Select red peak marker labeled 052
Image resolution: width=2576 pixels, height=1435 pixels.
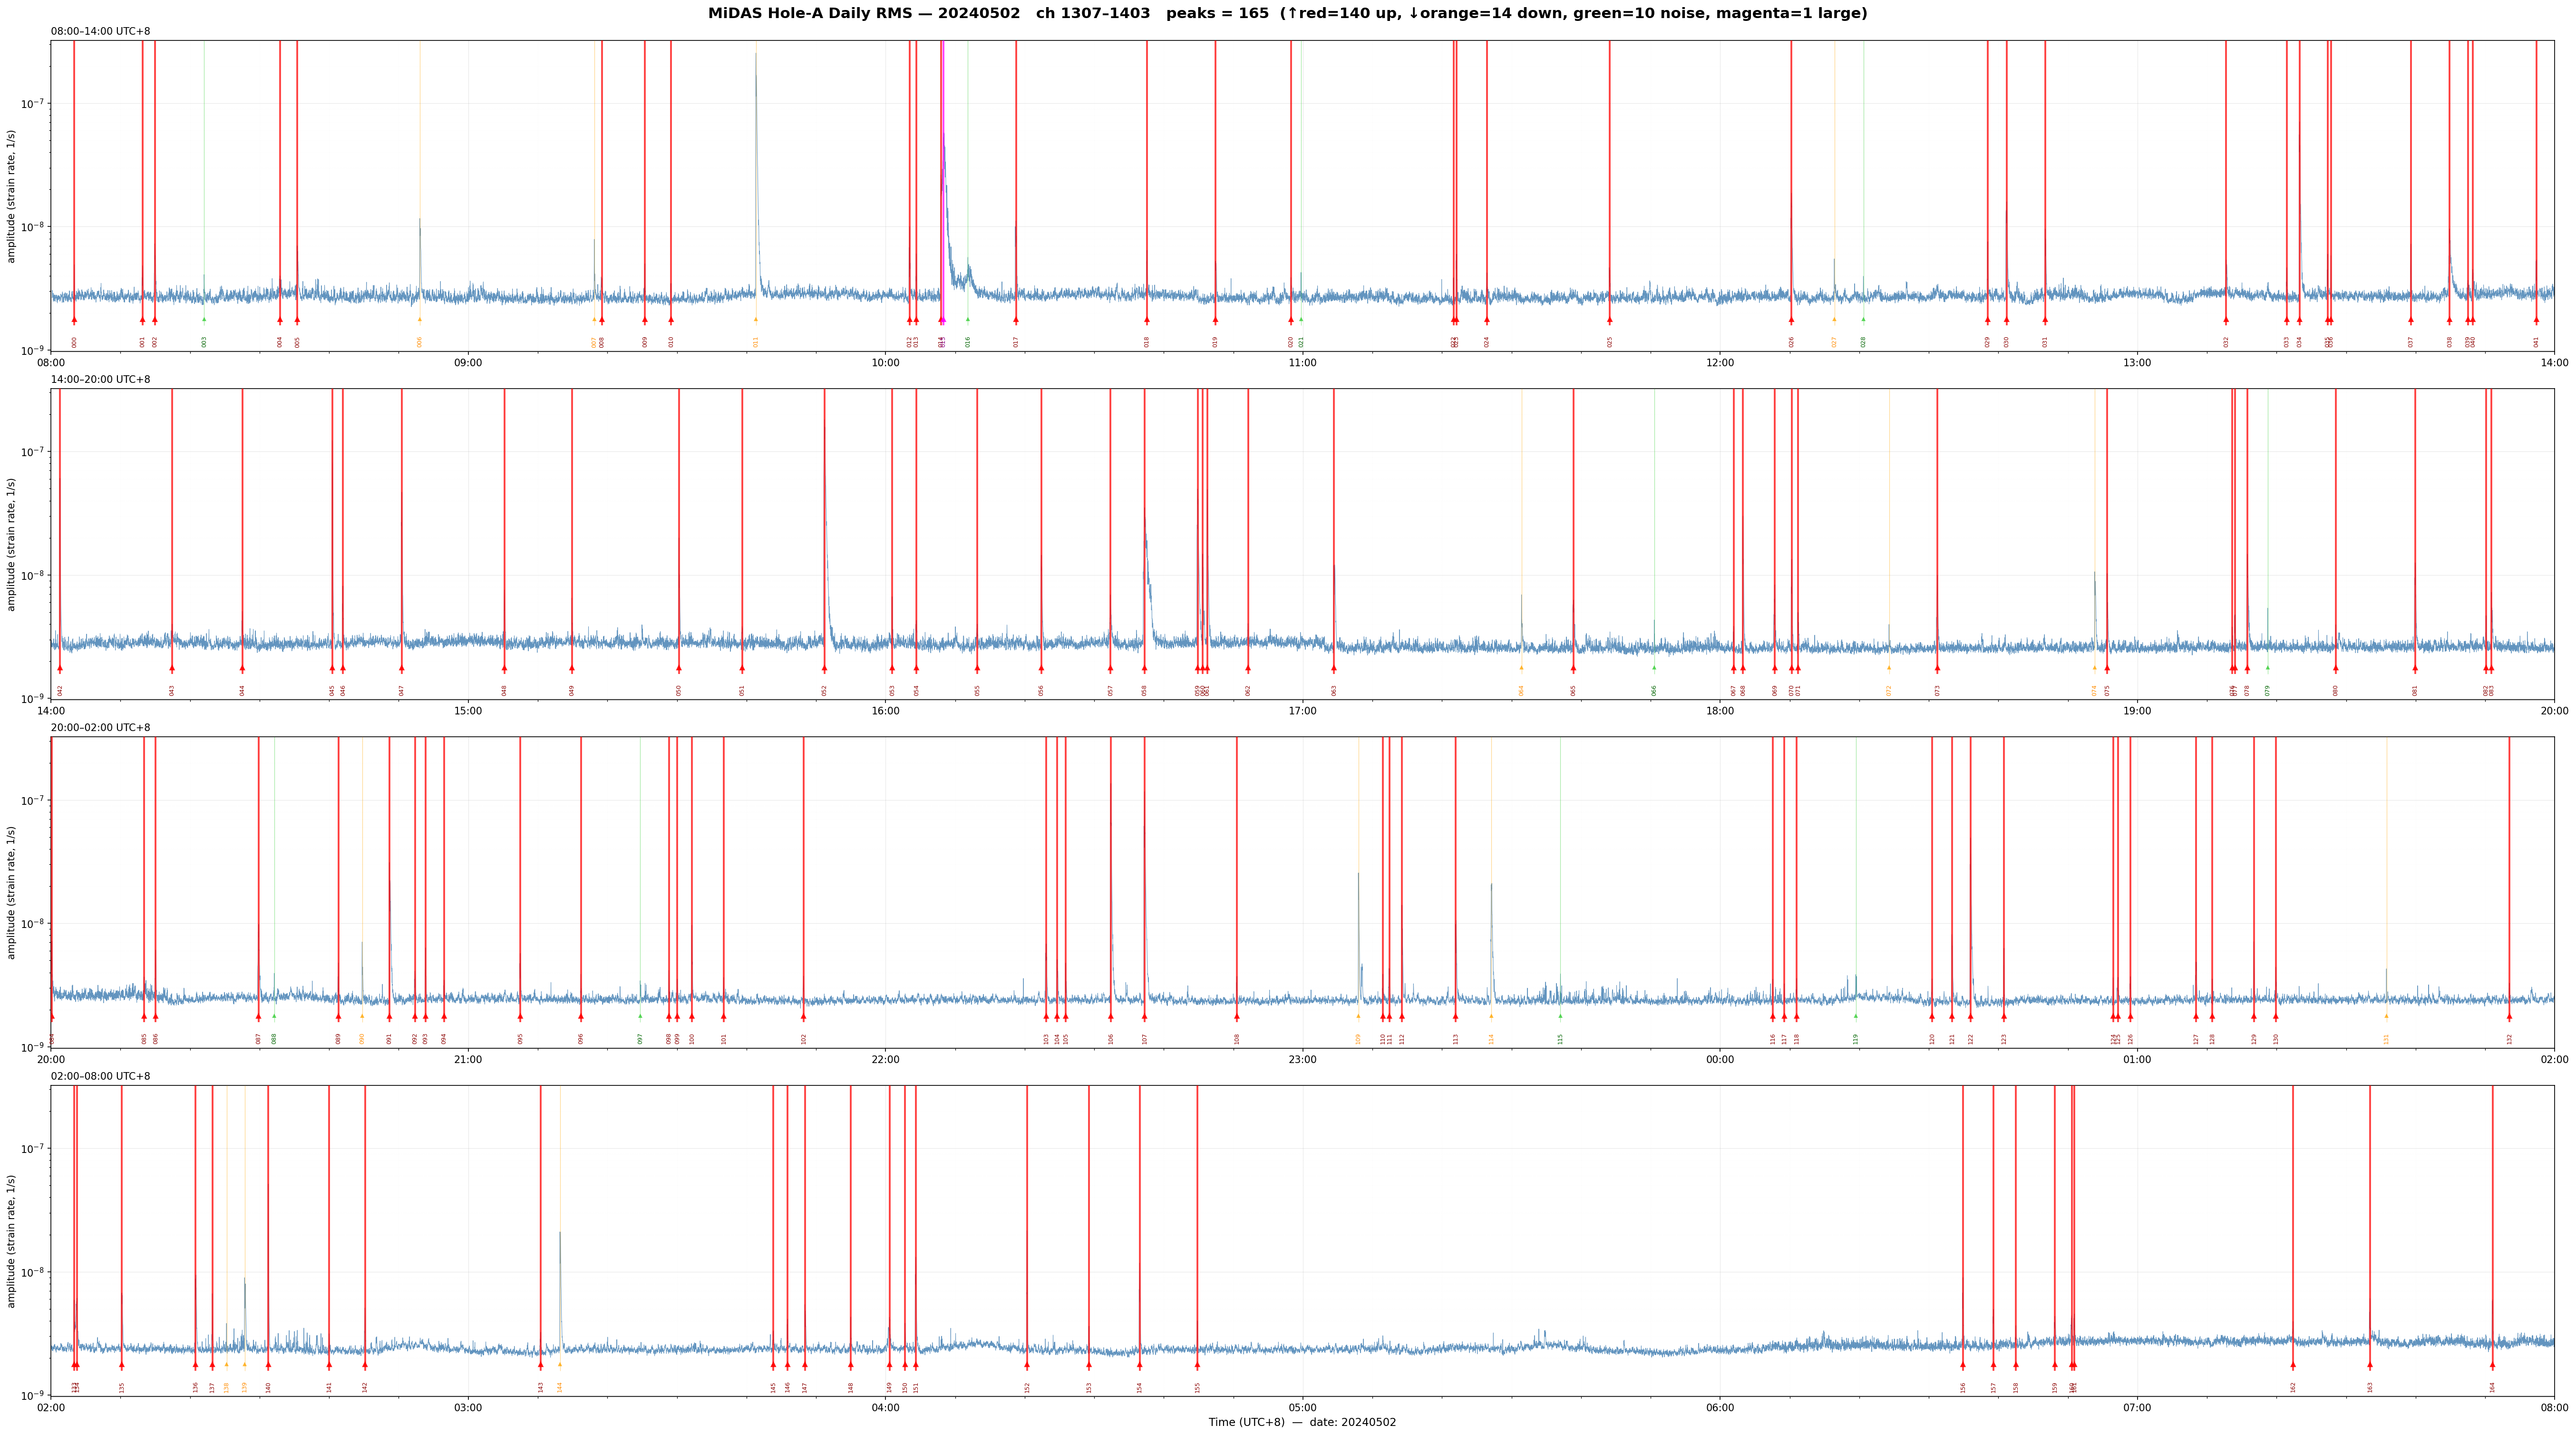[x=825, y=668]
